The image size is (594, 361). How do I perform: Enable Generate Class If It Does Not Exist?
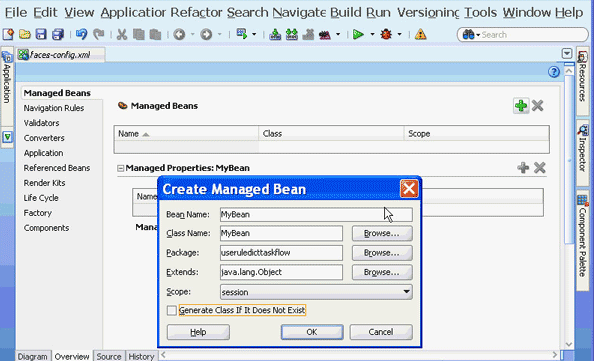point(172,310)
